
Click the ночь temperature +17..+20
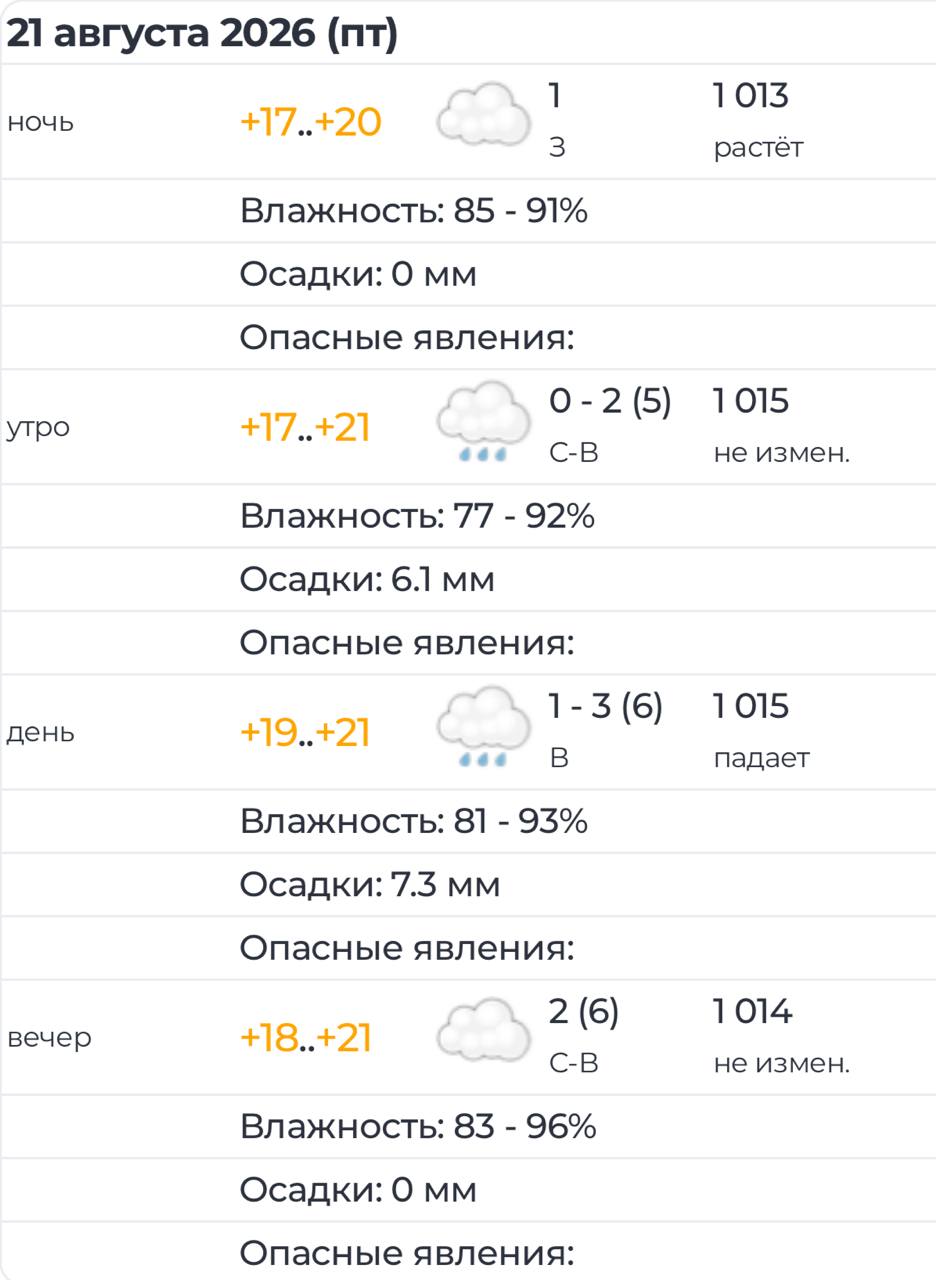310,123
